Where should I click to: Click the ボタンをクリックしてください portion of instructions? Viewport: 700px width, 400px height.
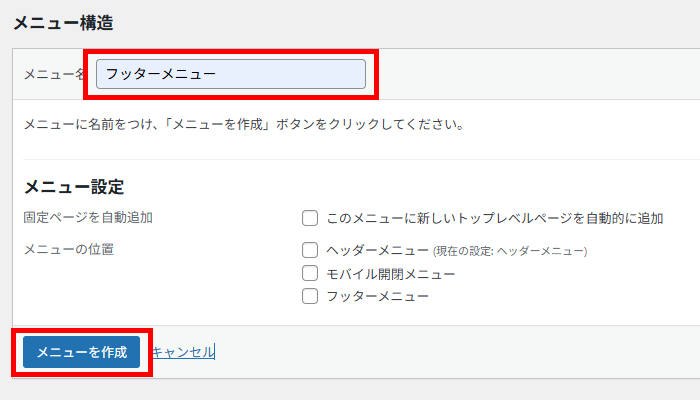(x=370, y=124)
